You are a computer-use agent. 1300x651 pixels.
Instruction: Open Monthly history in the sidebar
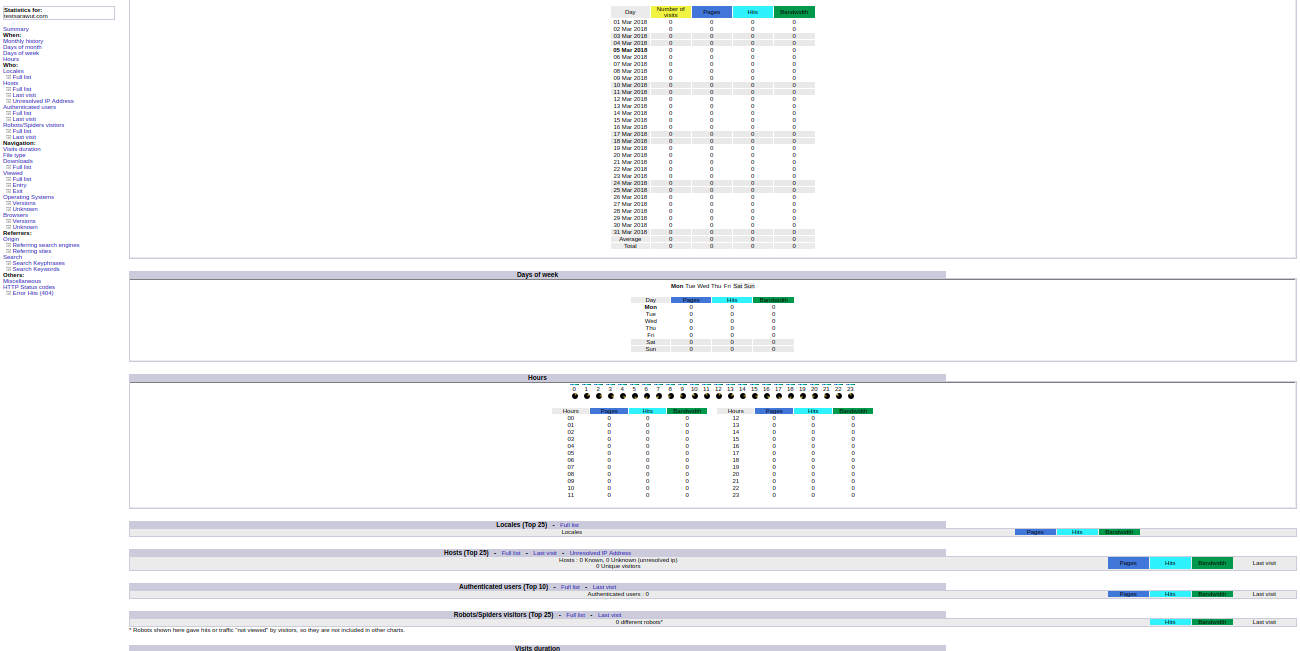click(x=23, y=41)
